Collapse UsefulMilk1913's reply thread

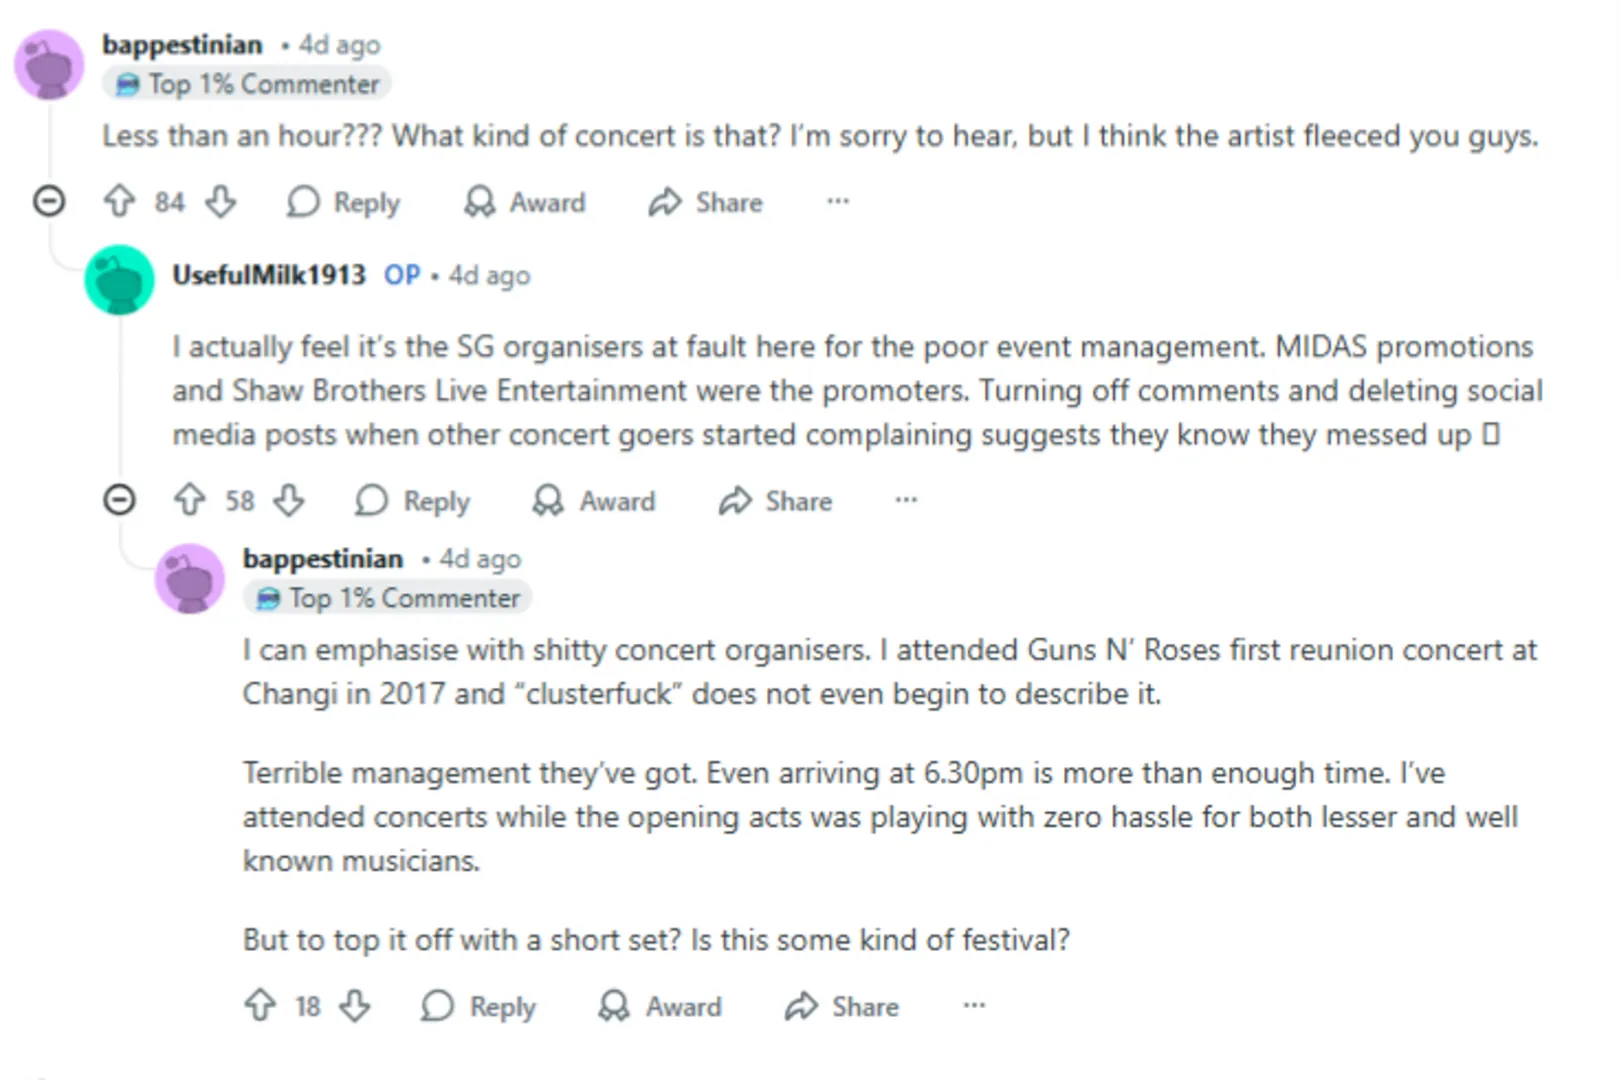(x=119, y=499)
